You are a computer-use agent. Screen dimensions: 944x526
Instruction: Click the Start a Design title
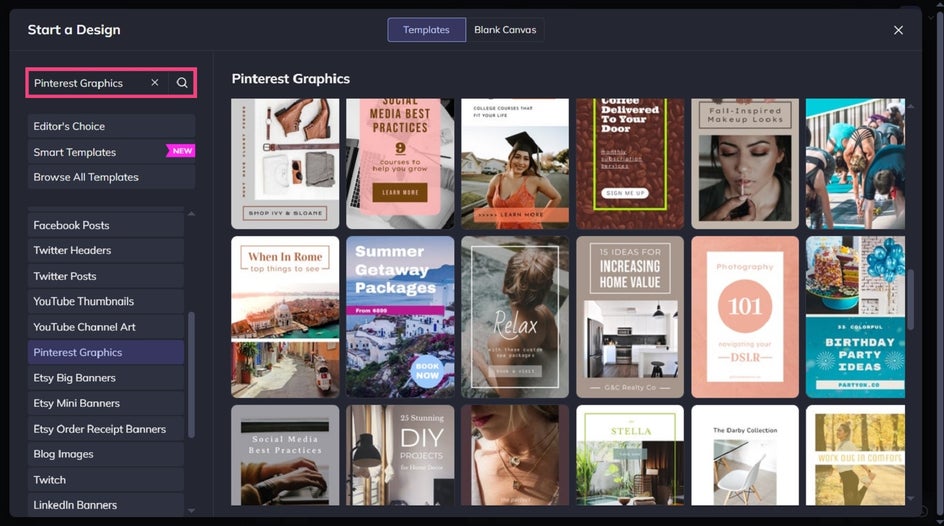click(74, 29)
